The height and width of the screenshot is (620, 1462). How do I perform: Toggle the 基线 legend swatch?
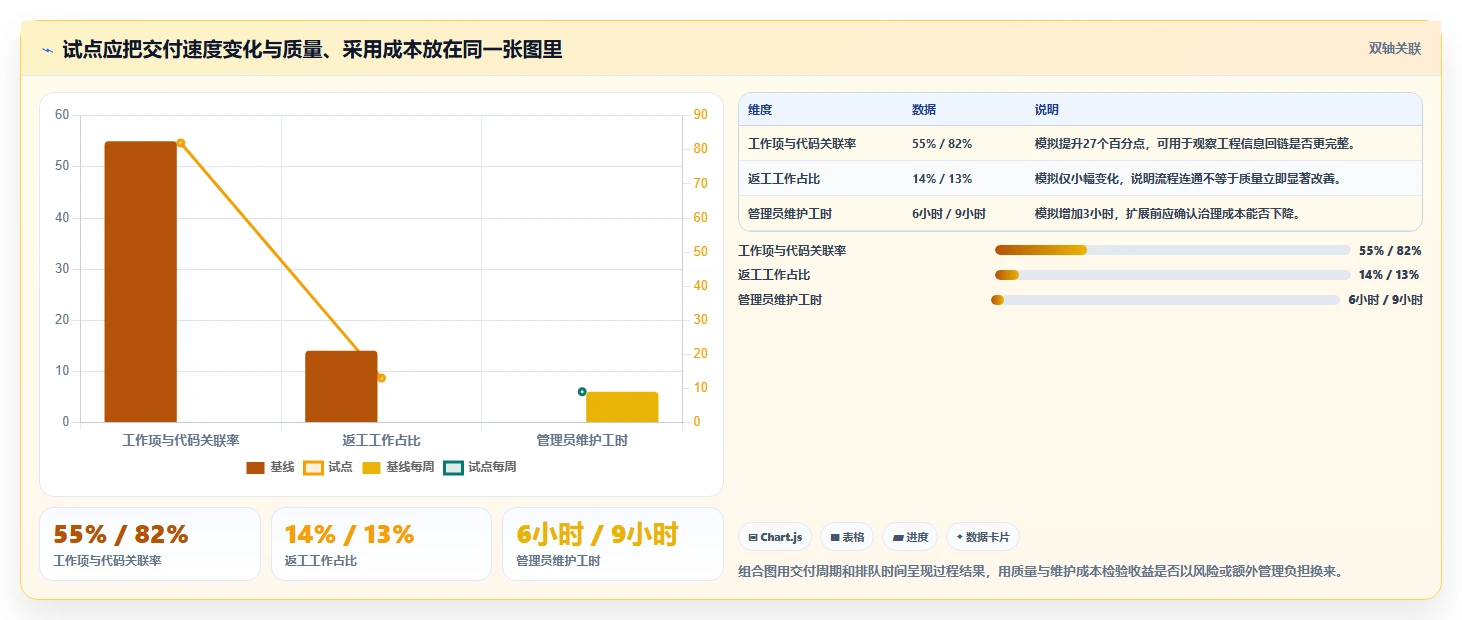point(256,467)
